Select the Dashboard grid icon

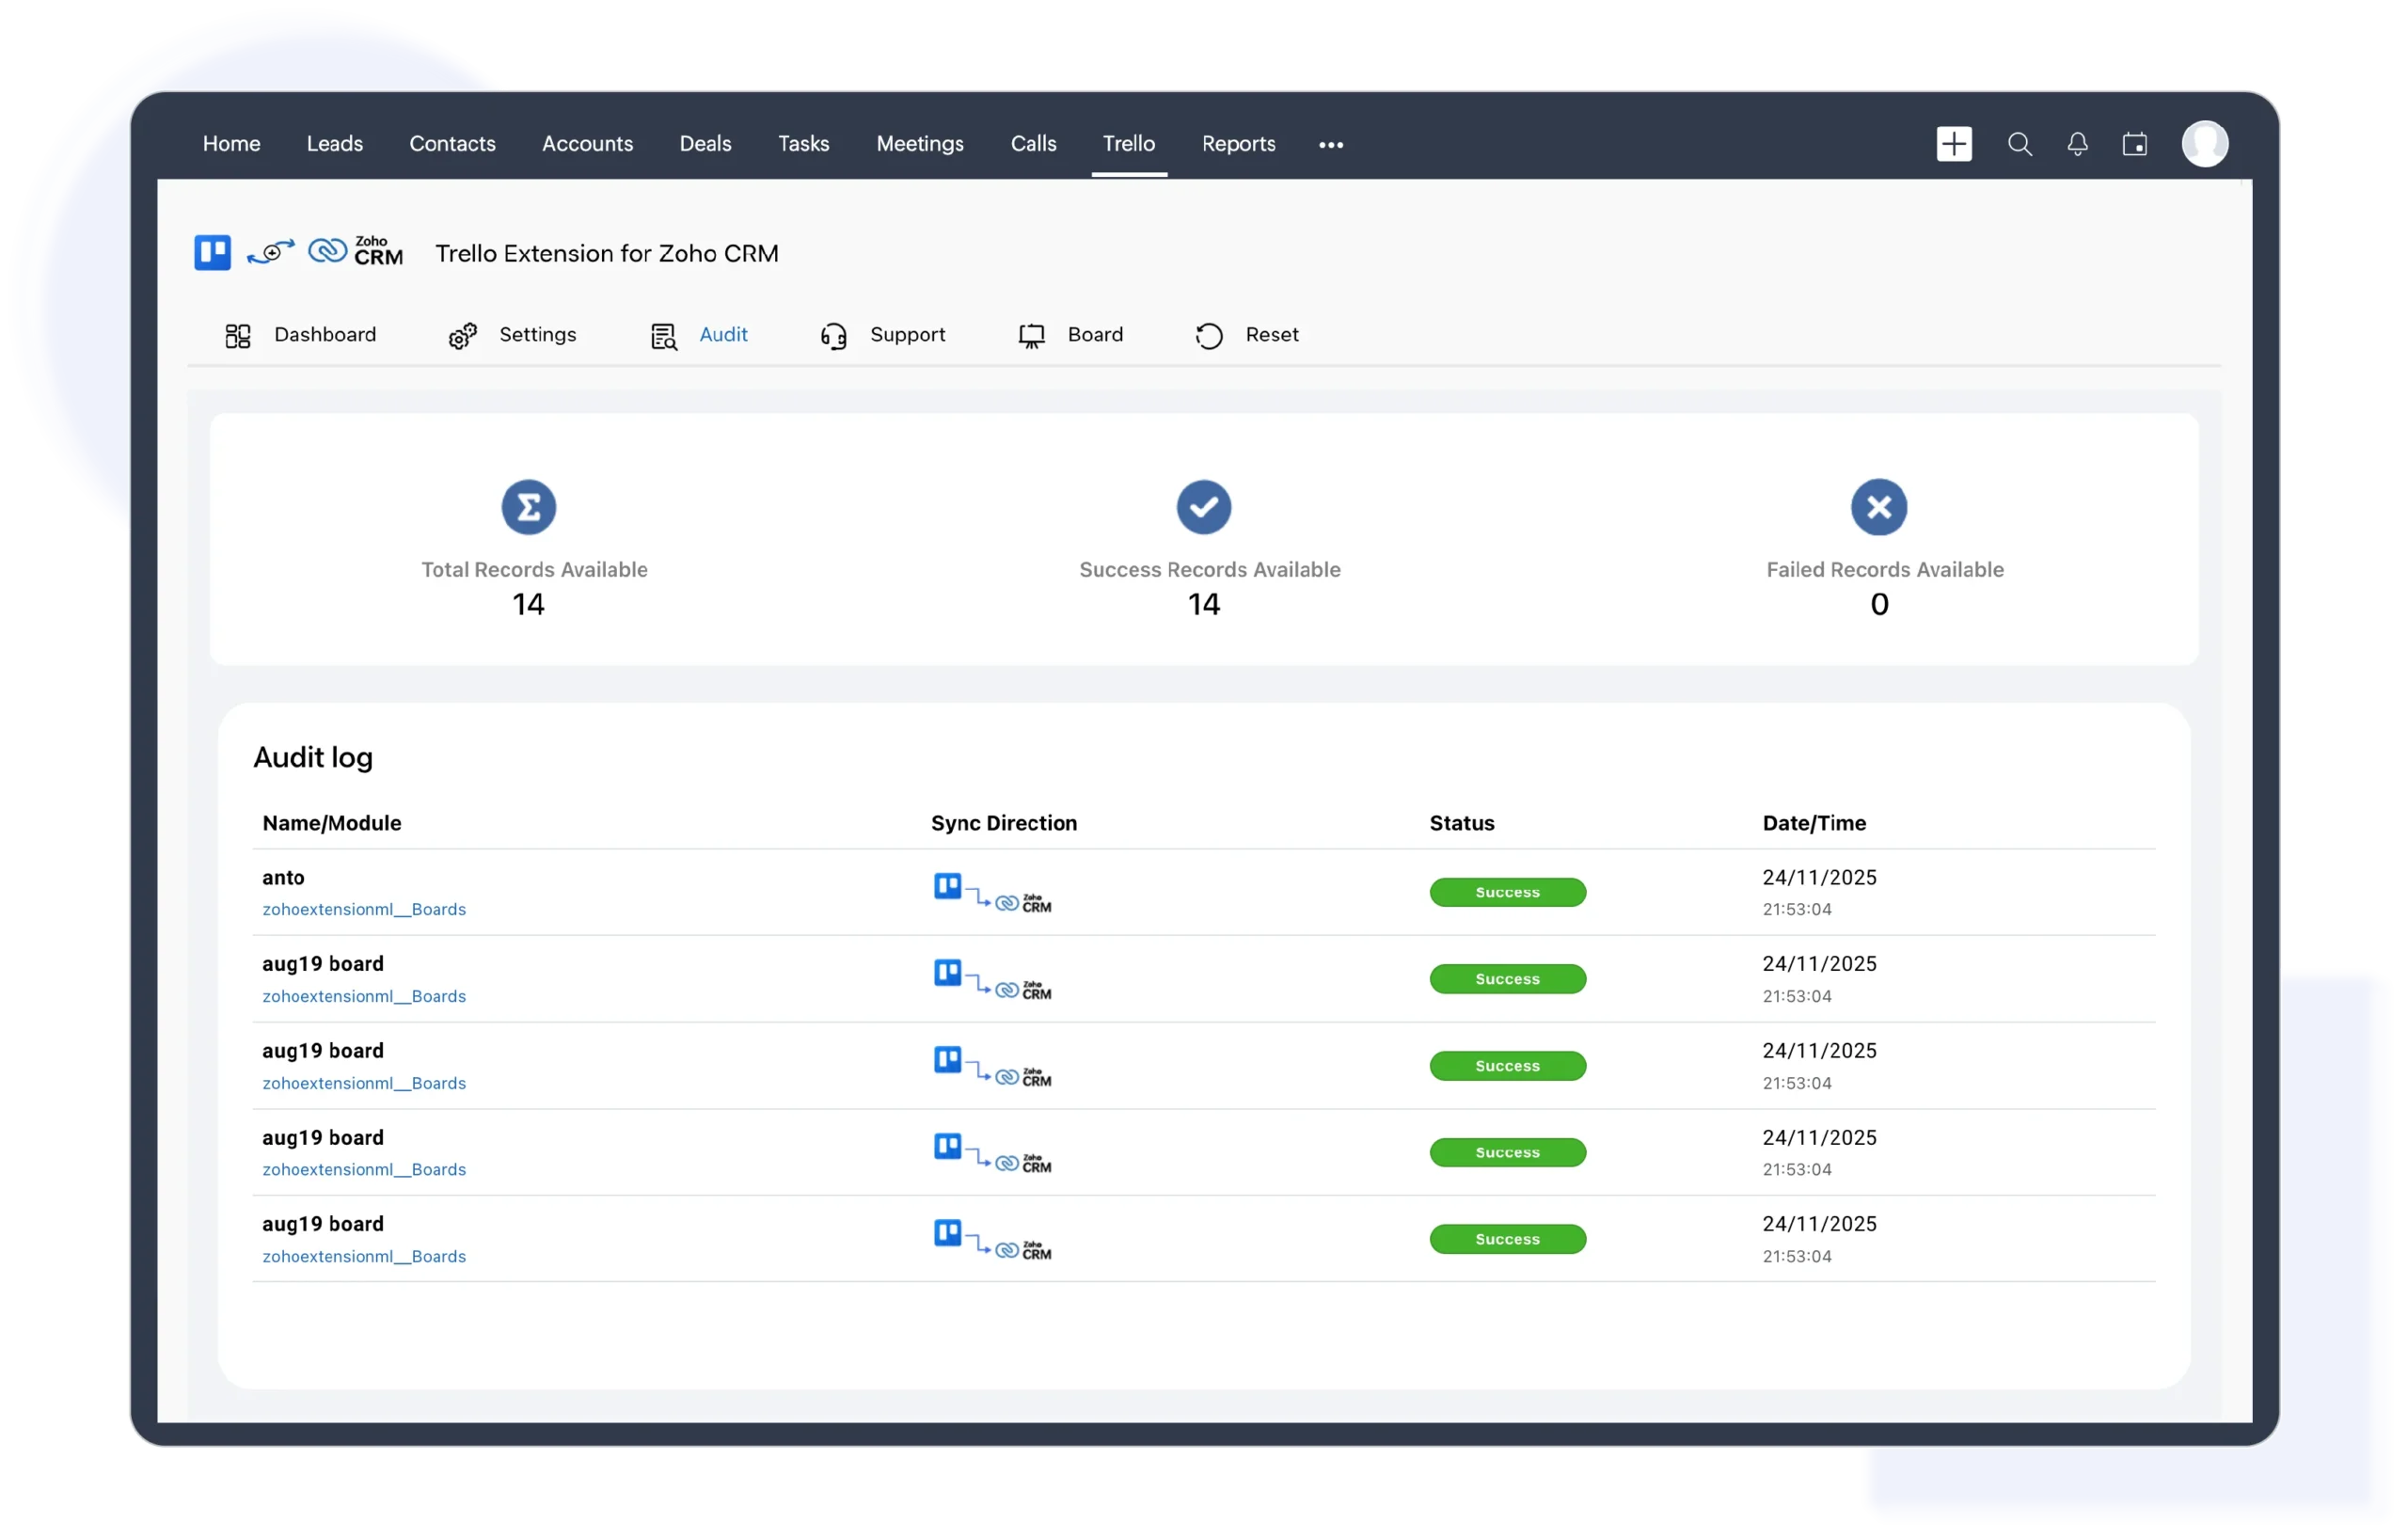[238, 335]
